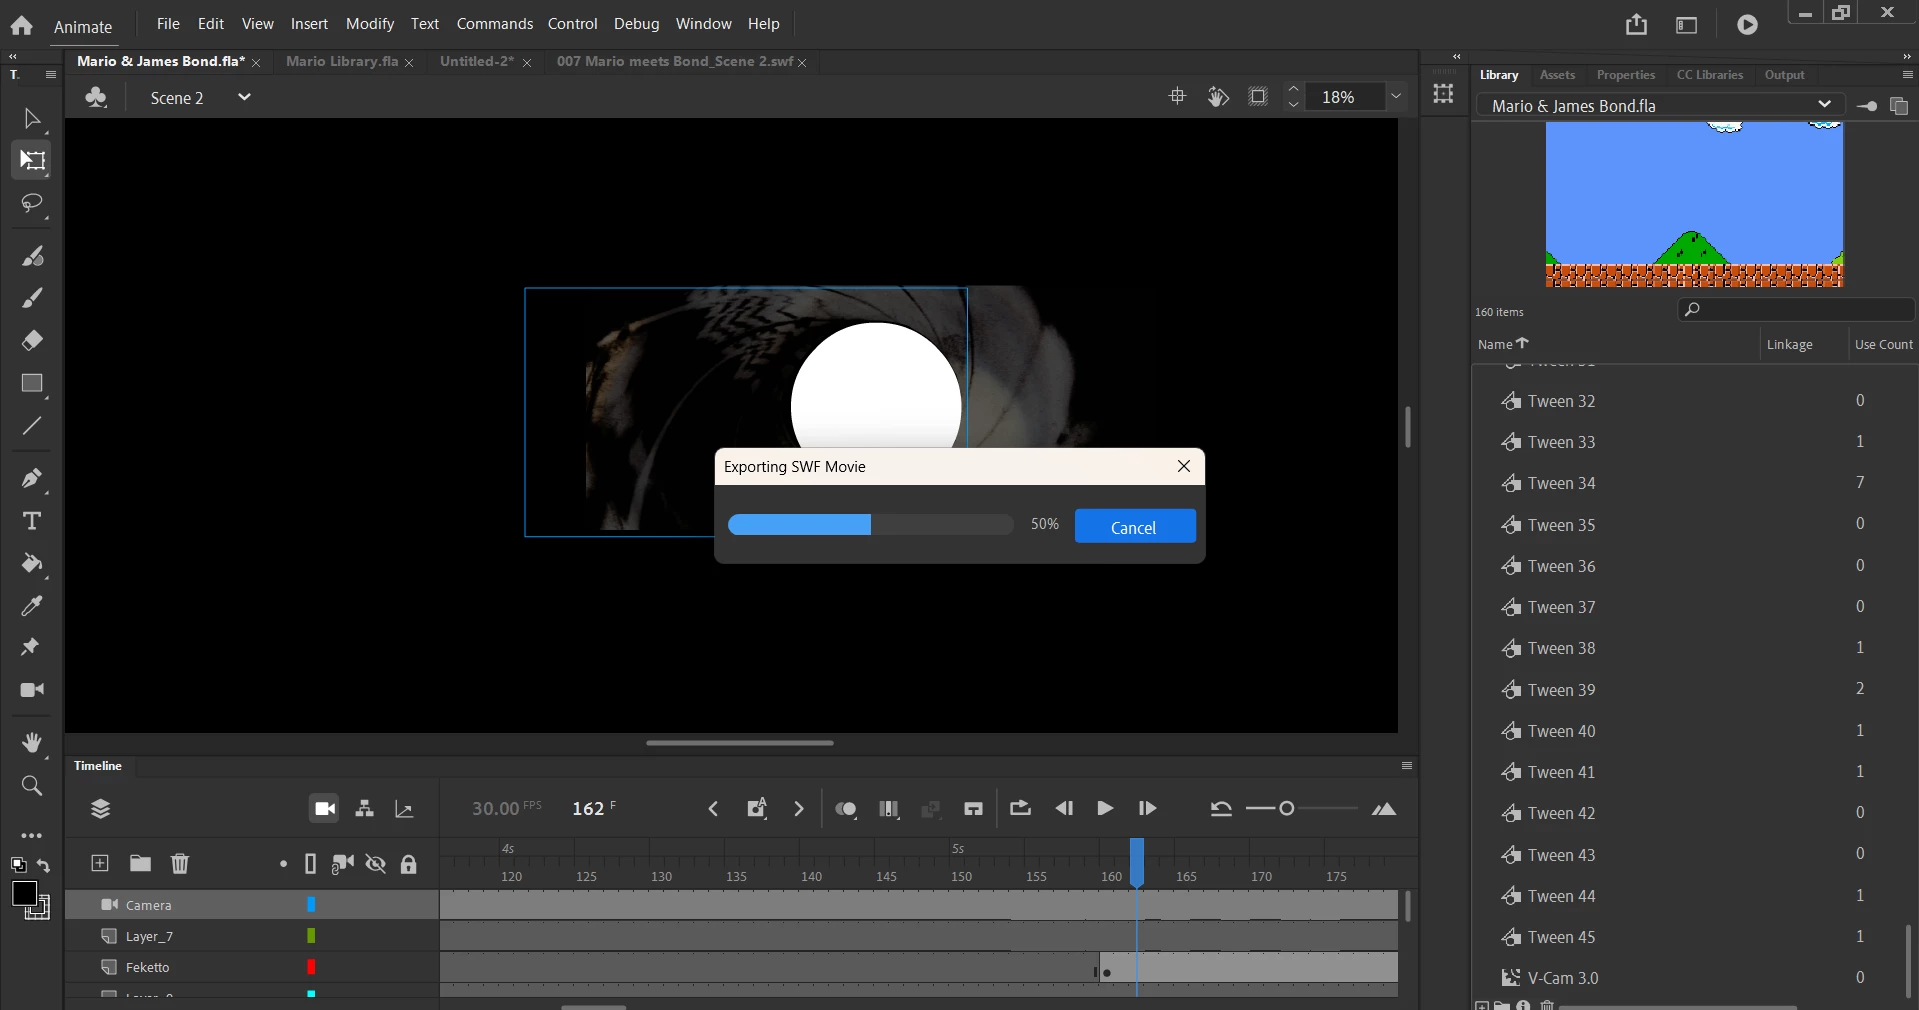Image resolution: width=1919 pixels, height=1010 pixels.
Task: Select the Hand tool
Action: tap(32, 742)
